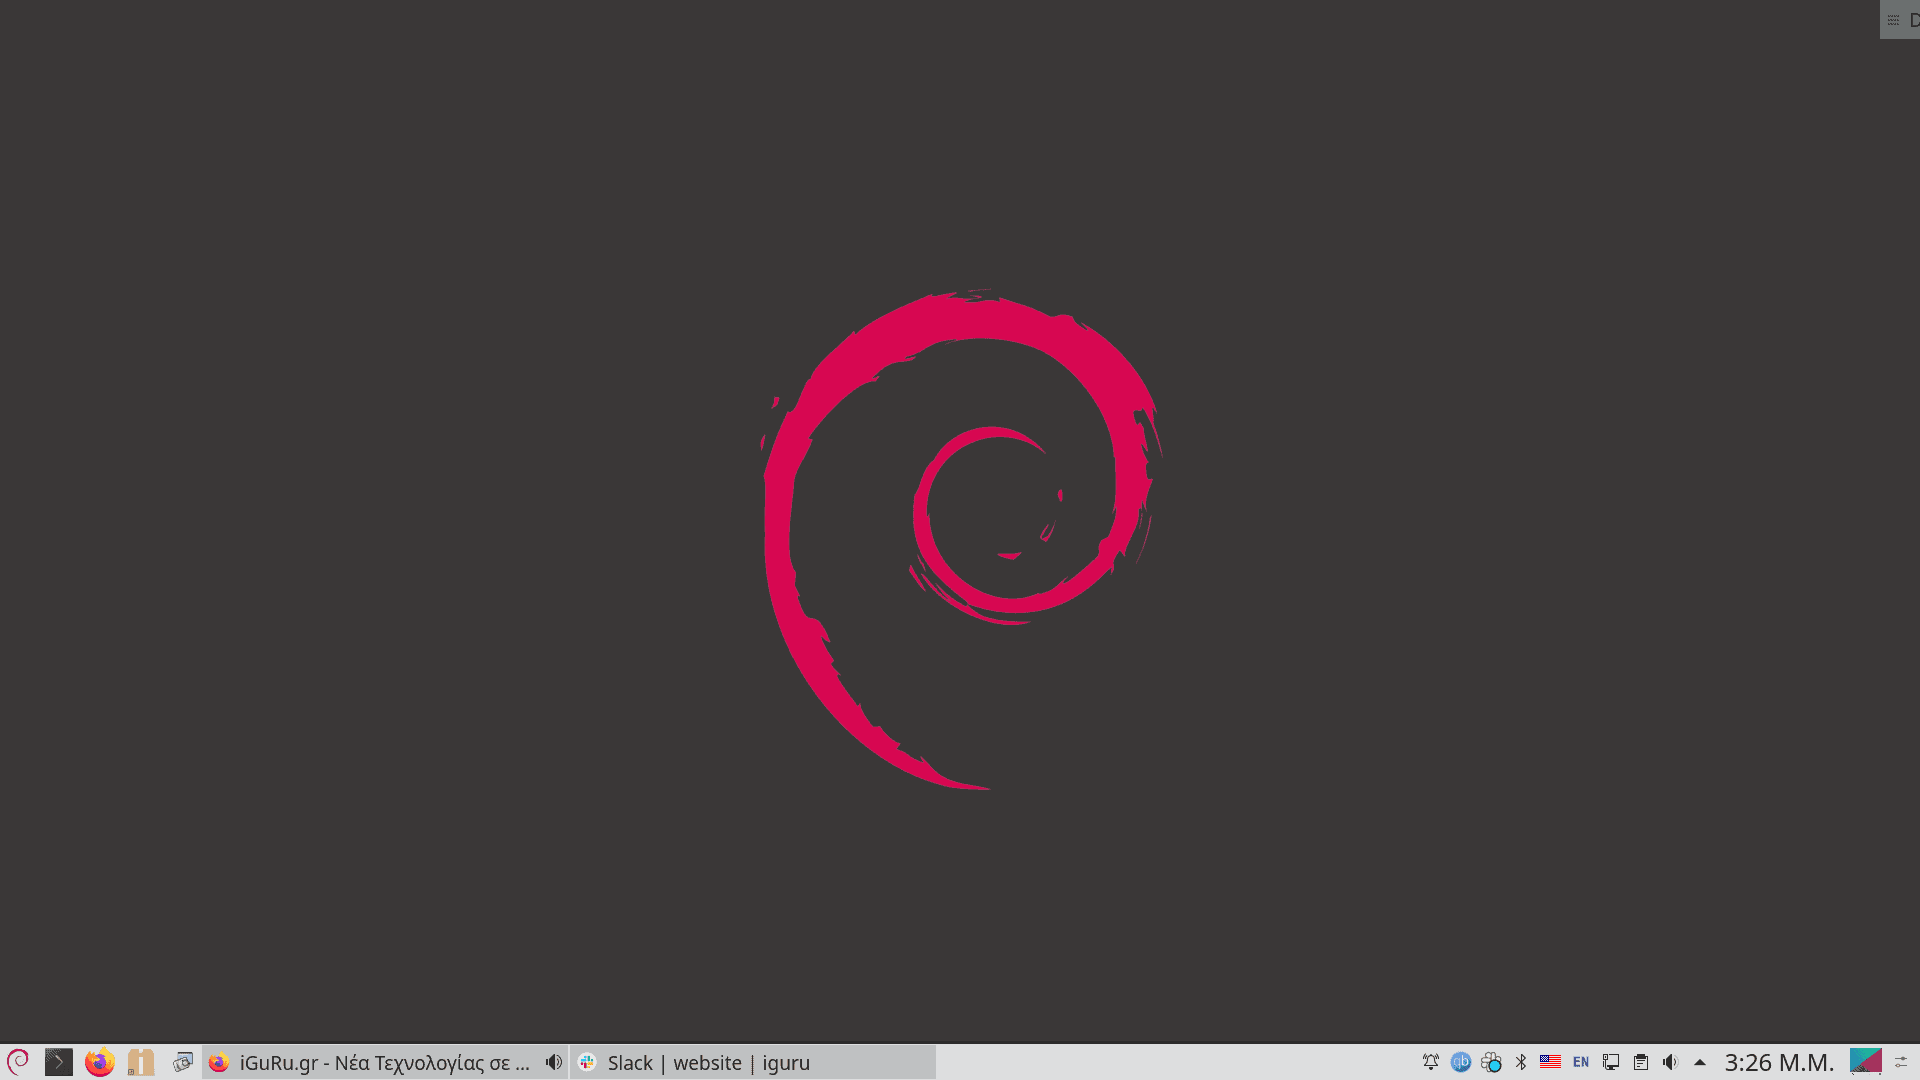Open the clock showing 3:26 Μ.Μ.
The width and height of the screenshot is (1920, 1080).
tap(1779, 1062)
